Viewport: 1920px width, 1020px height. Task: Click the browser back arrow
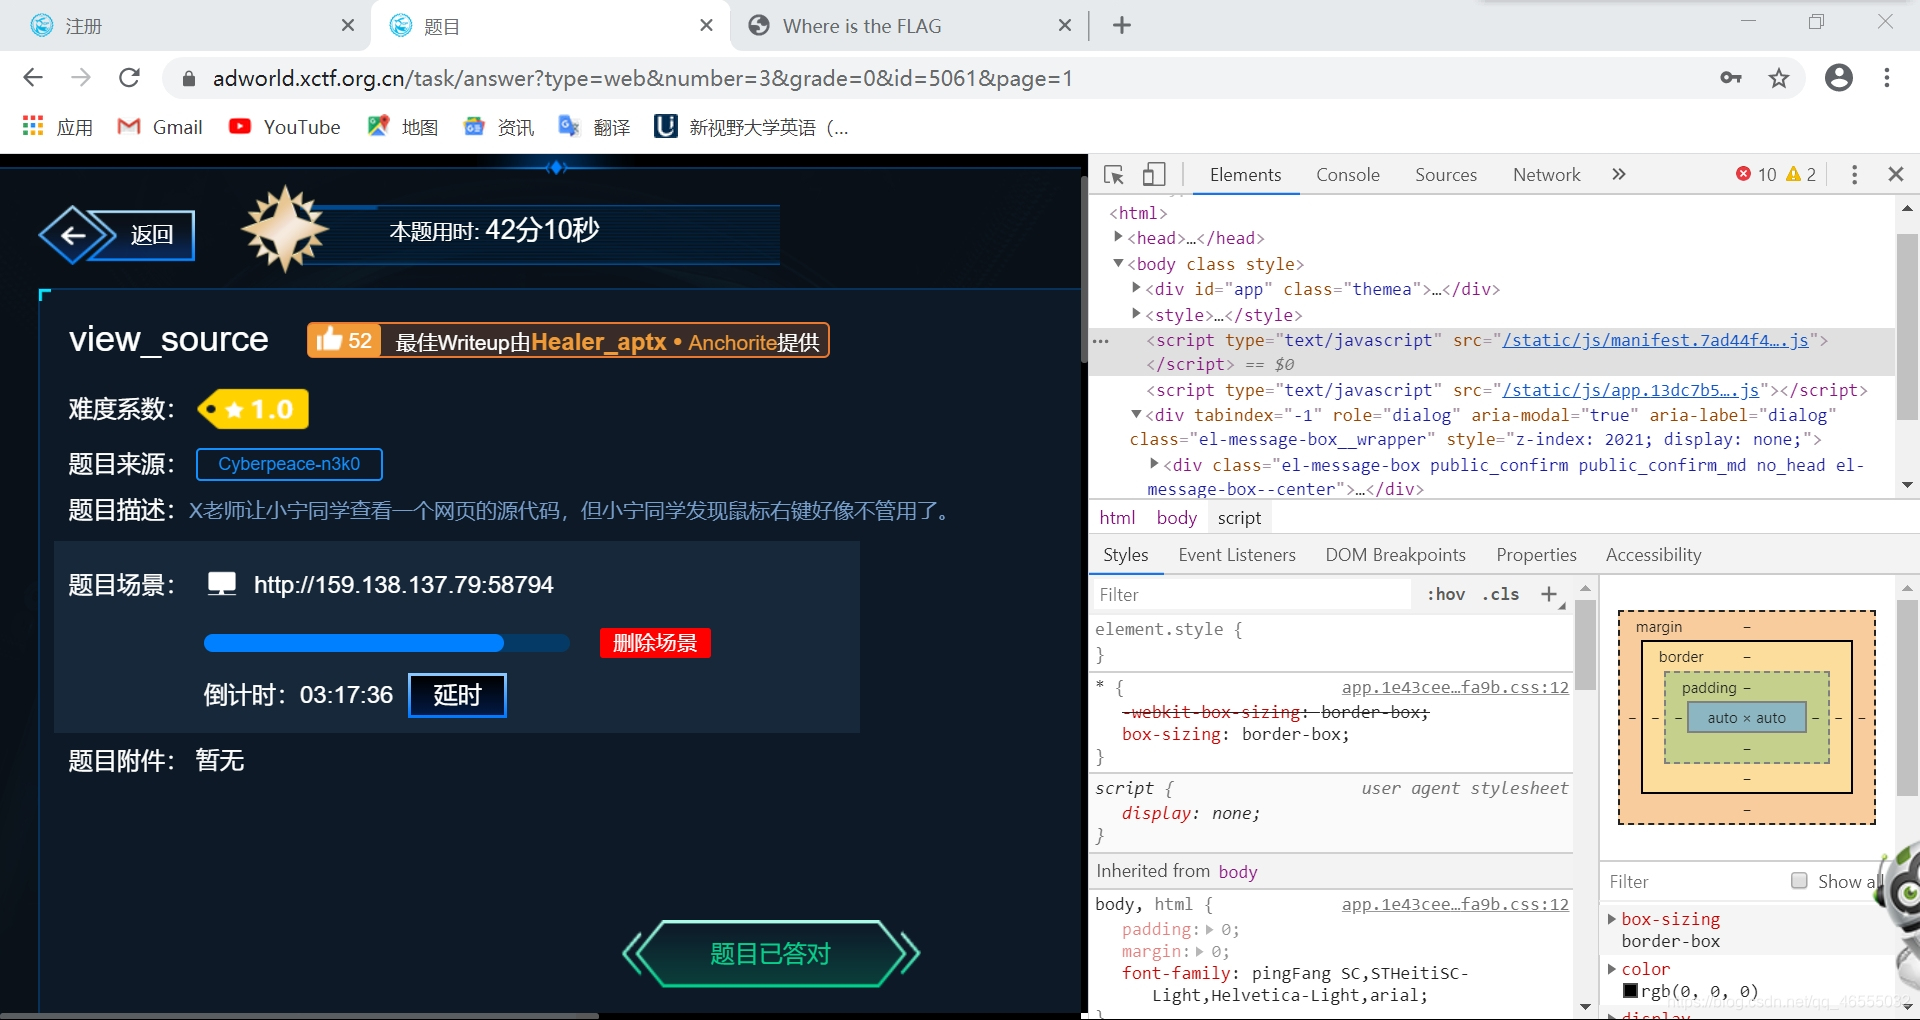(x=33, y=78)
